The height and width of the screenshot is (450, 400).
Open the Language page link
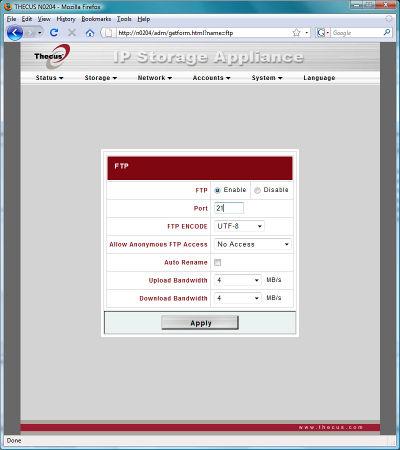pyautogui.click(x=319, y=78)
